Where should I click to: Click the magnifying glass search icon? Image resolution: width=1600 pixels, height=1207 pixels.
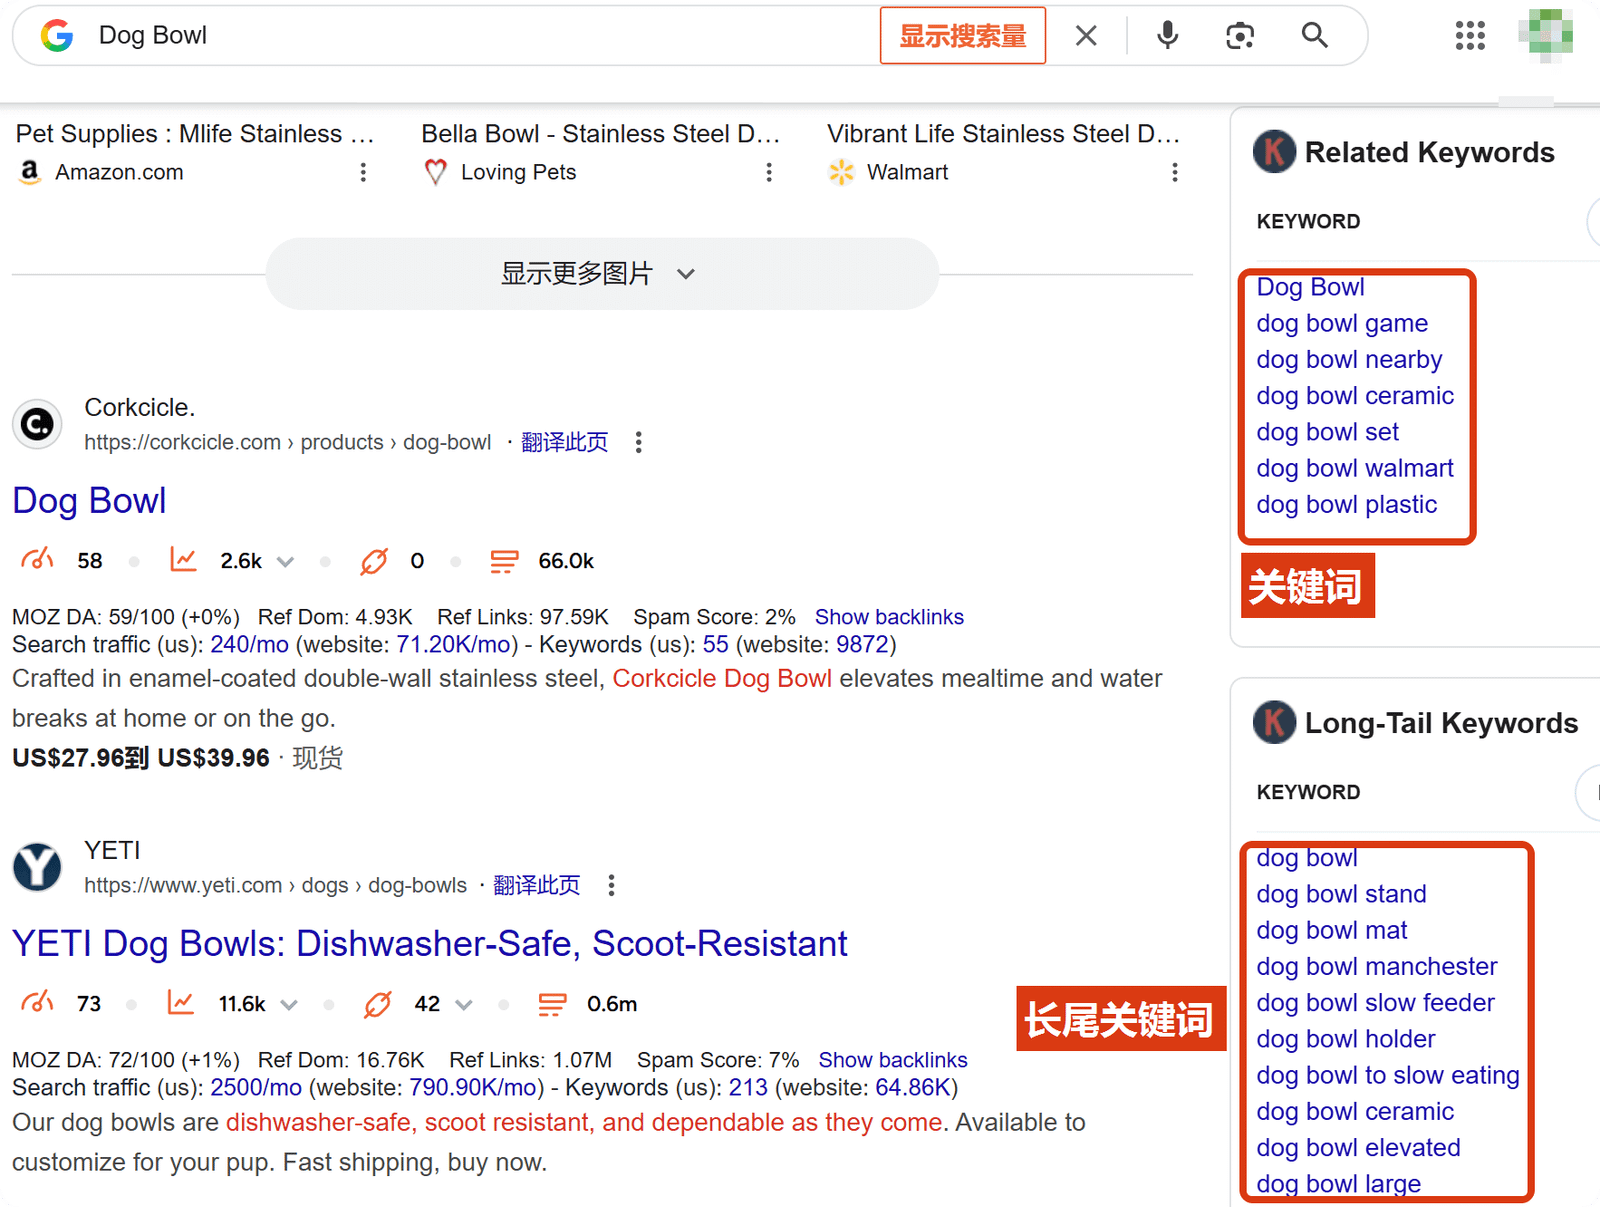click(1315, 36)
